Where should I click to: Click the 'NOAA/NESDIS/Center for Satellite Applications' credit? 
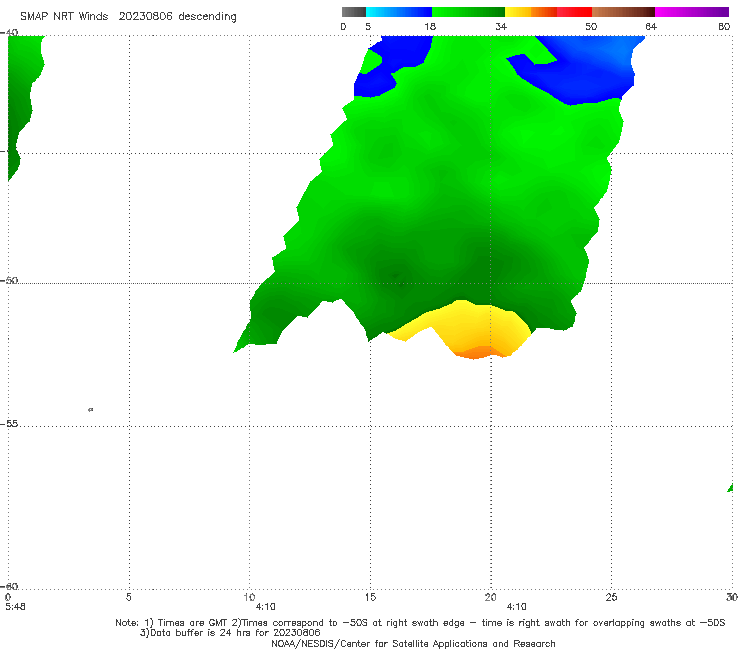(413, 643)
